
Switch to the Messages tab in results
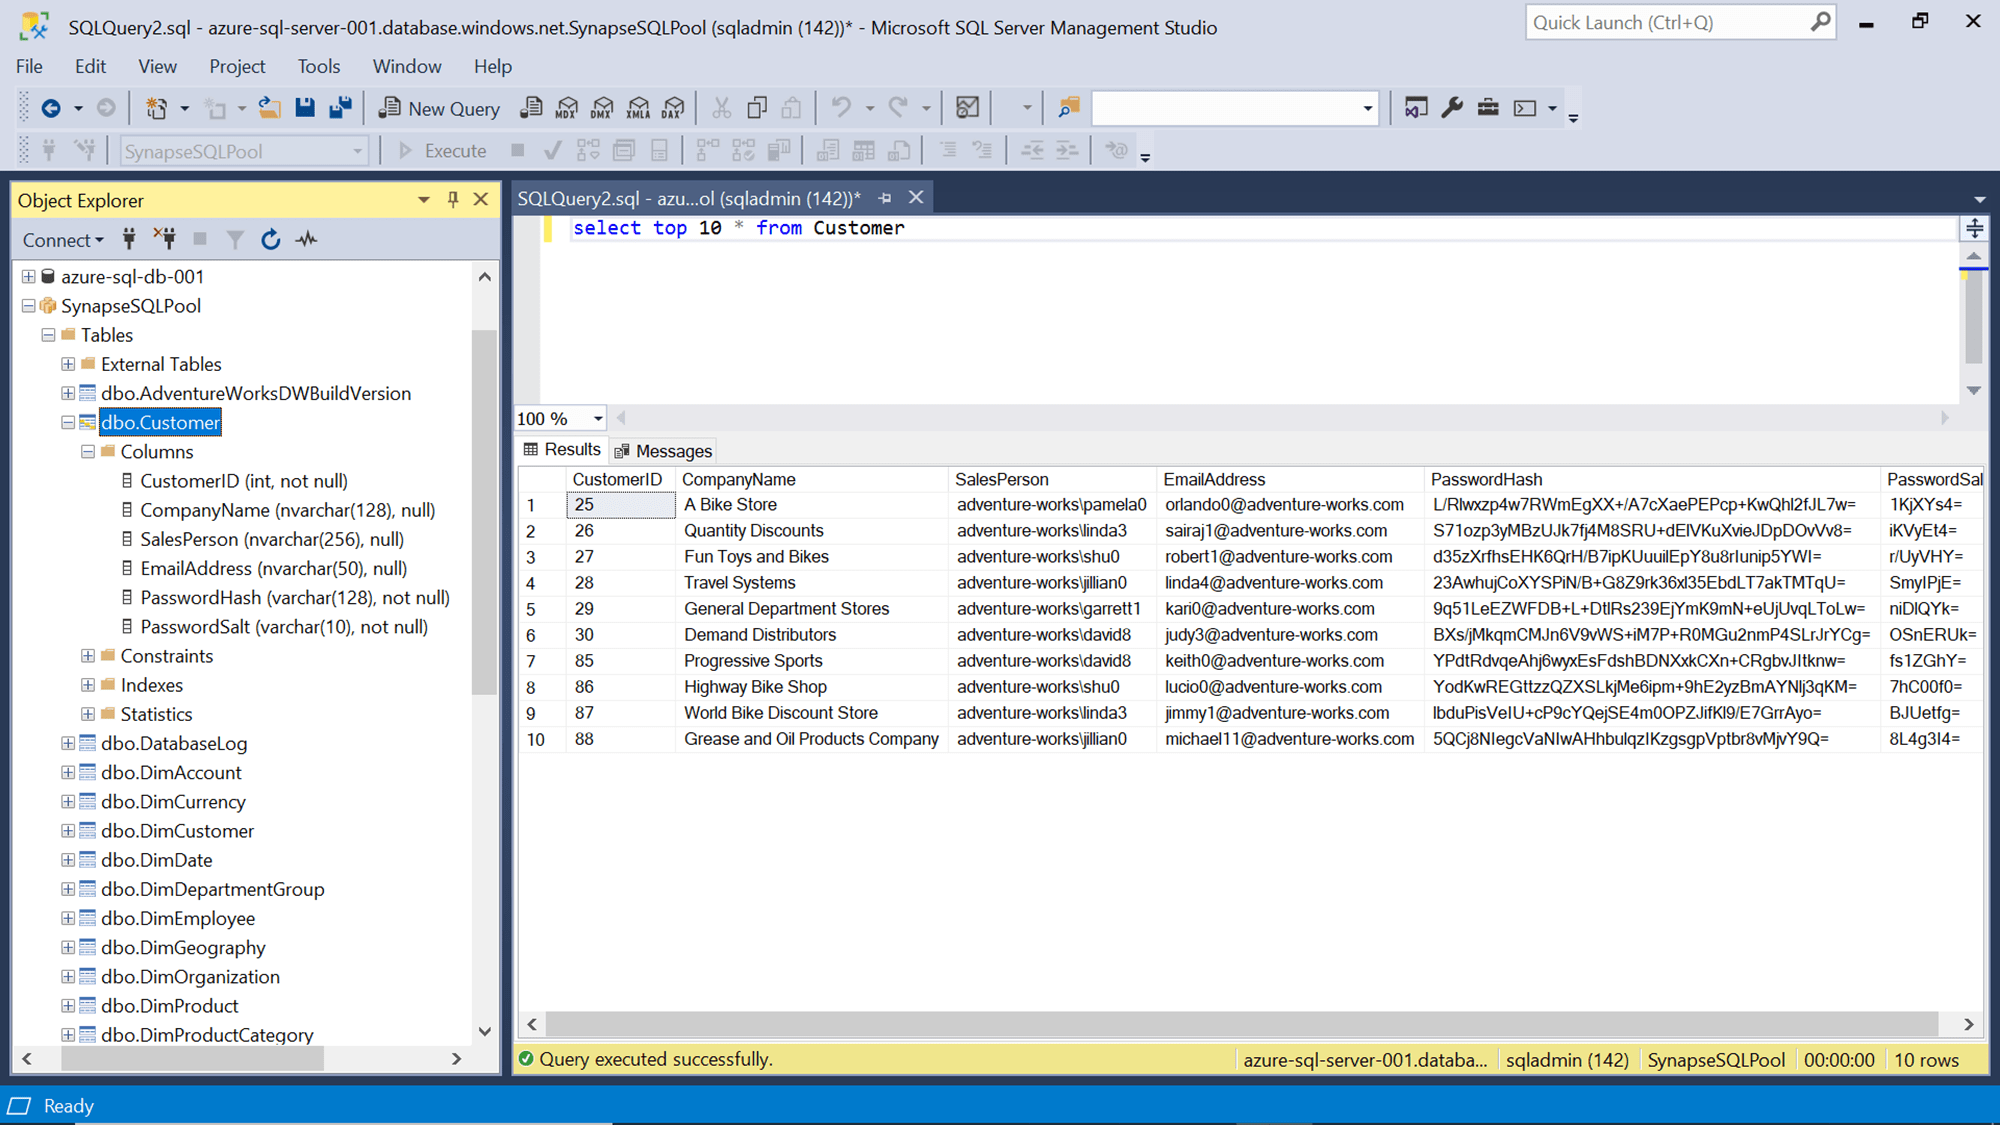tap(663, 450)
